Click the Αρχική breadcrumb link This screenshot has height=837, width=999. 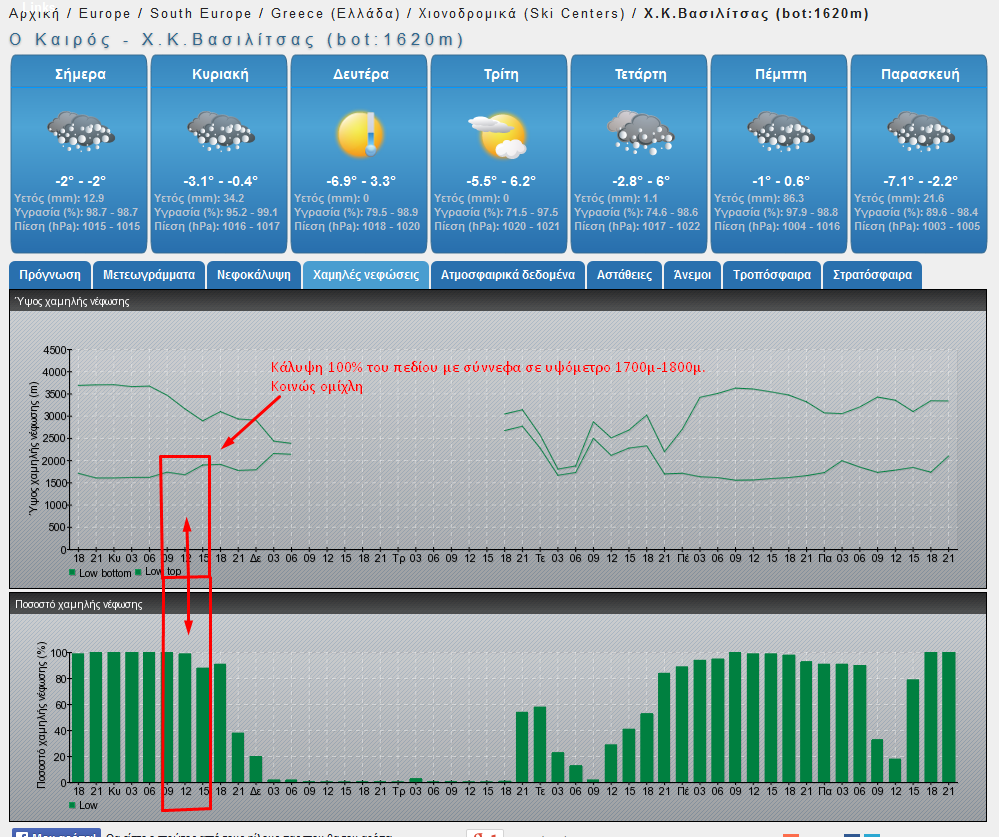coord(34,13)
